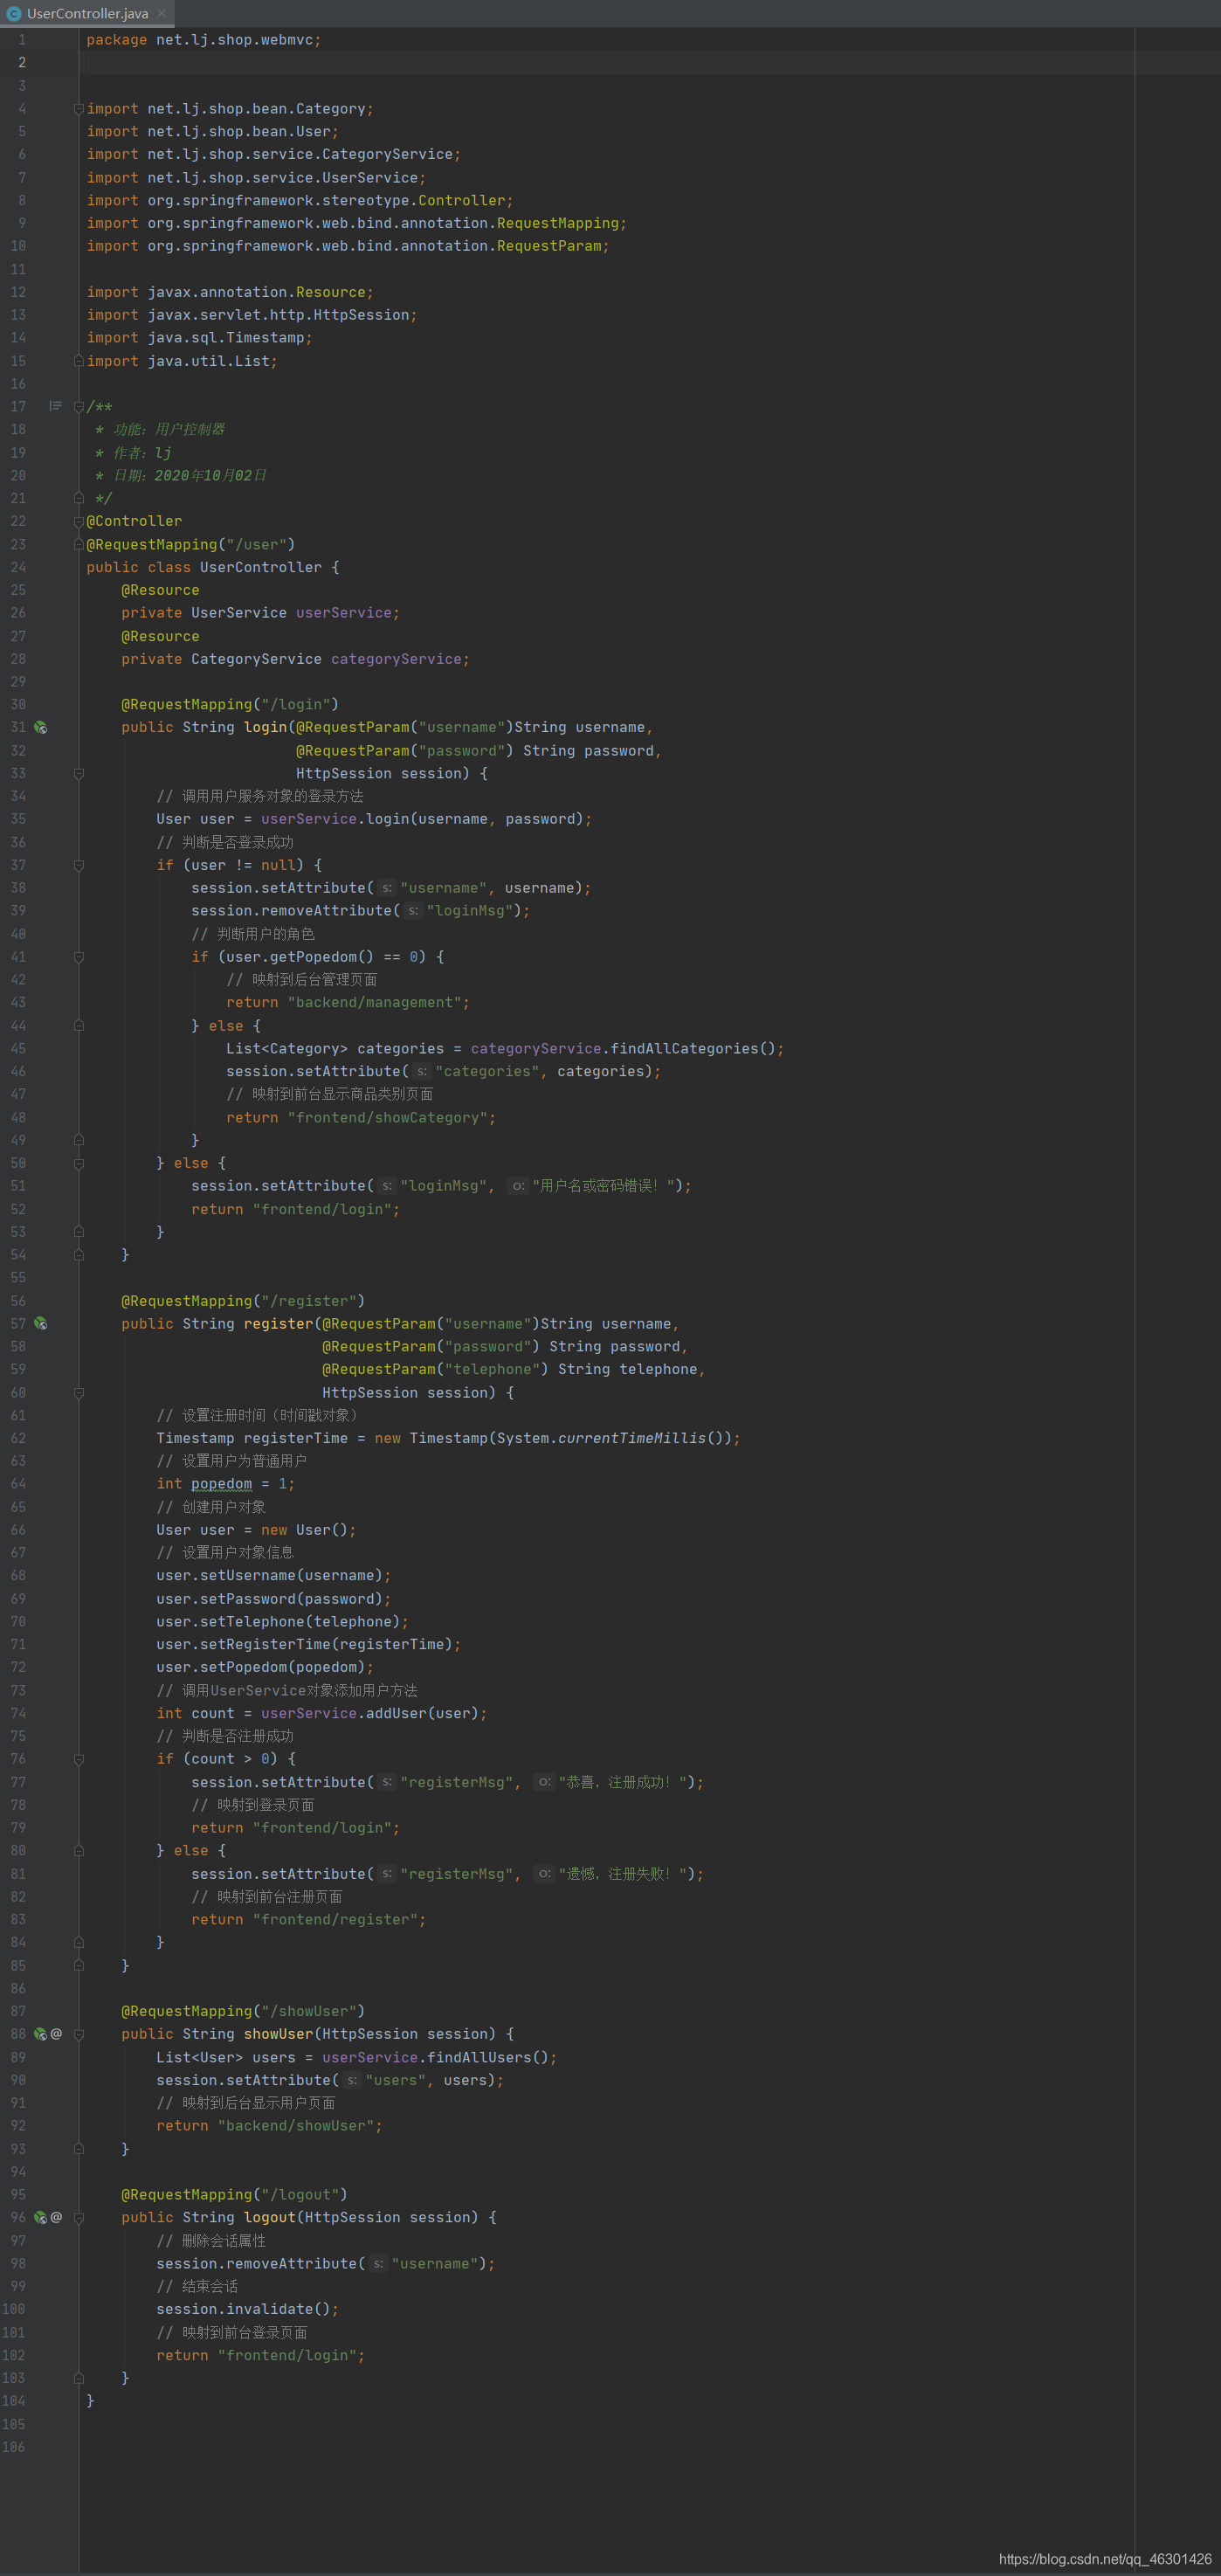The image size is (1221, 2576).
Task: Click @RequestMapping("/register") annotation
Action: tap(243, 1300)
